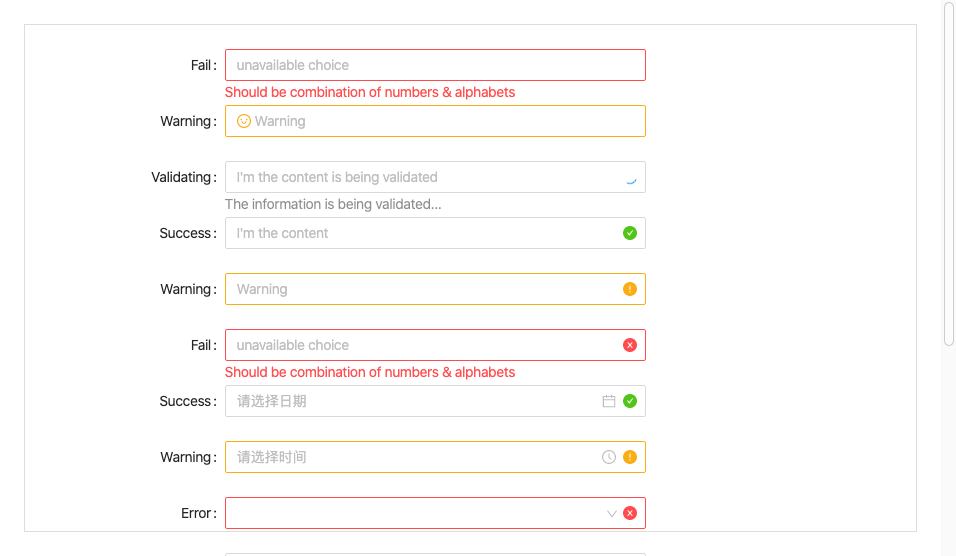Viewport: 956px width, 556px height.
Task: Click the clock icon in time picker
Action: [608, 457]
